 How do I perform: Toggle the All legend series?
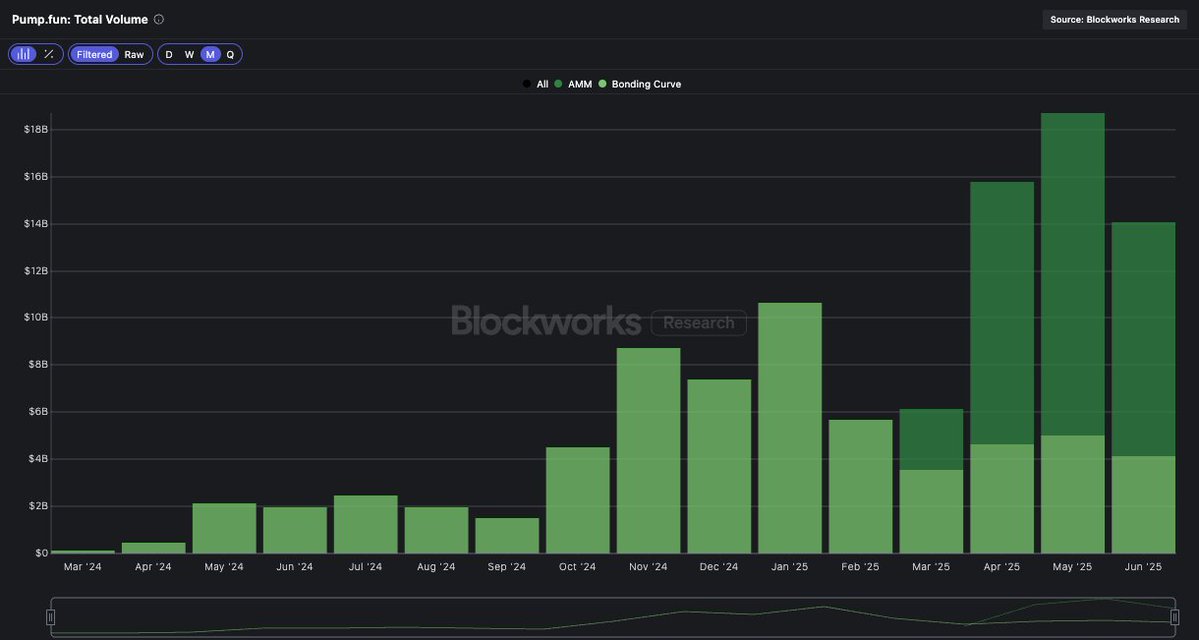tap(536, 84)
